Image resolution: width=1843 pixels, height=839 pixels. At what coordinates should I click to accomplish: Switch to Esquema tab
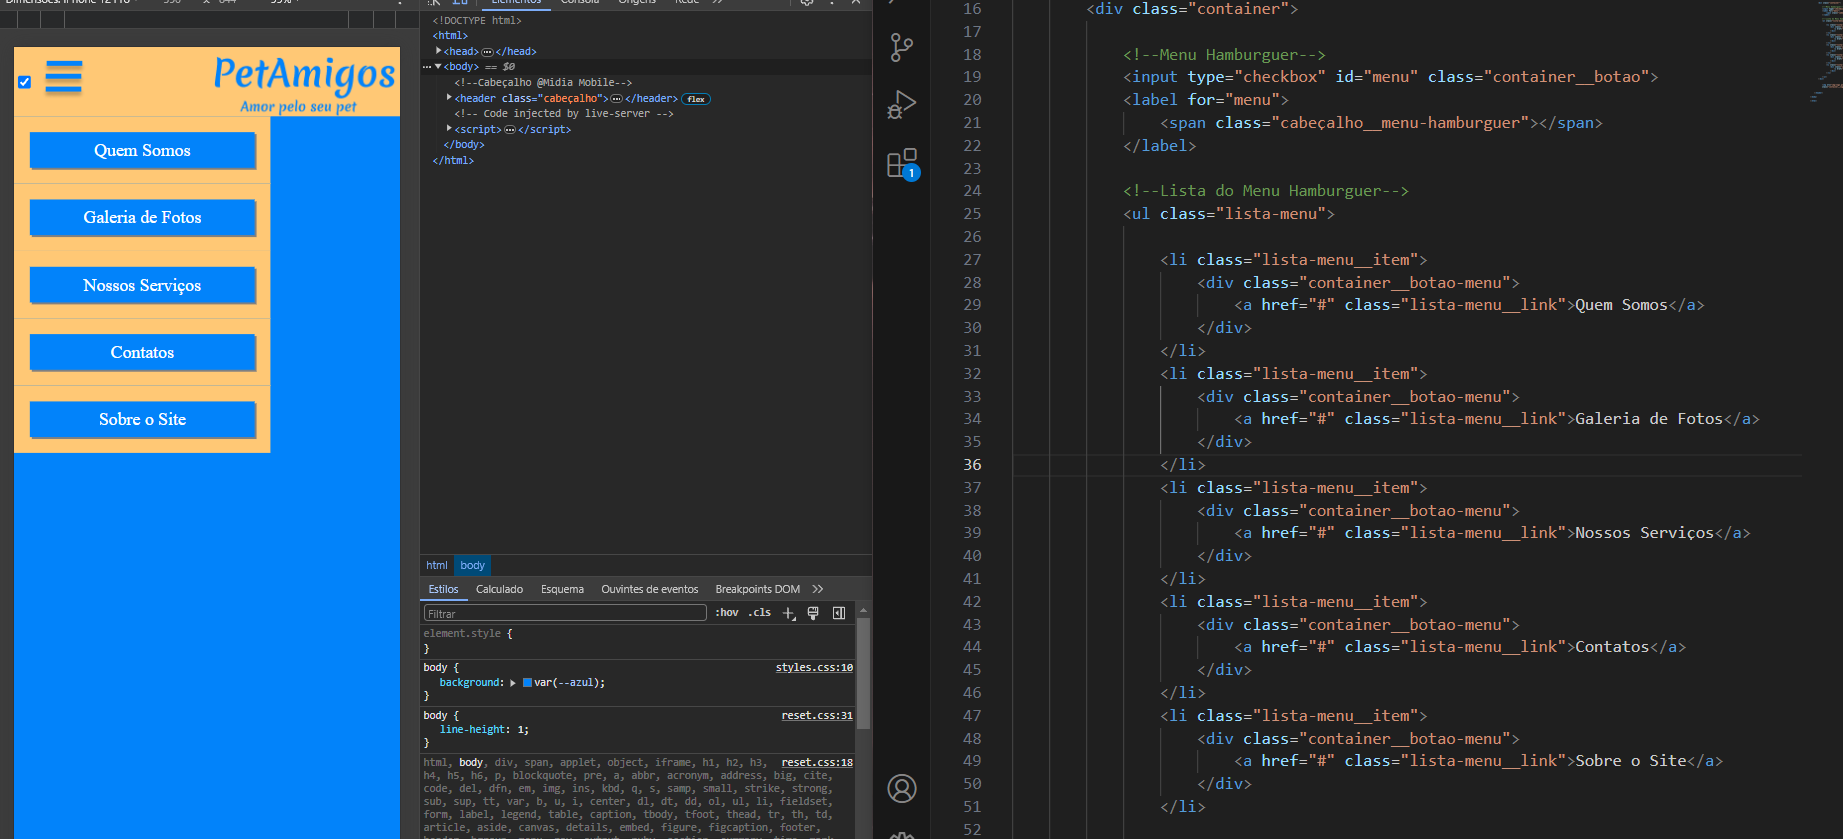[562, 589]
